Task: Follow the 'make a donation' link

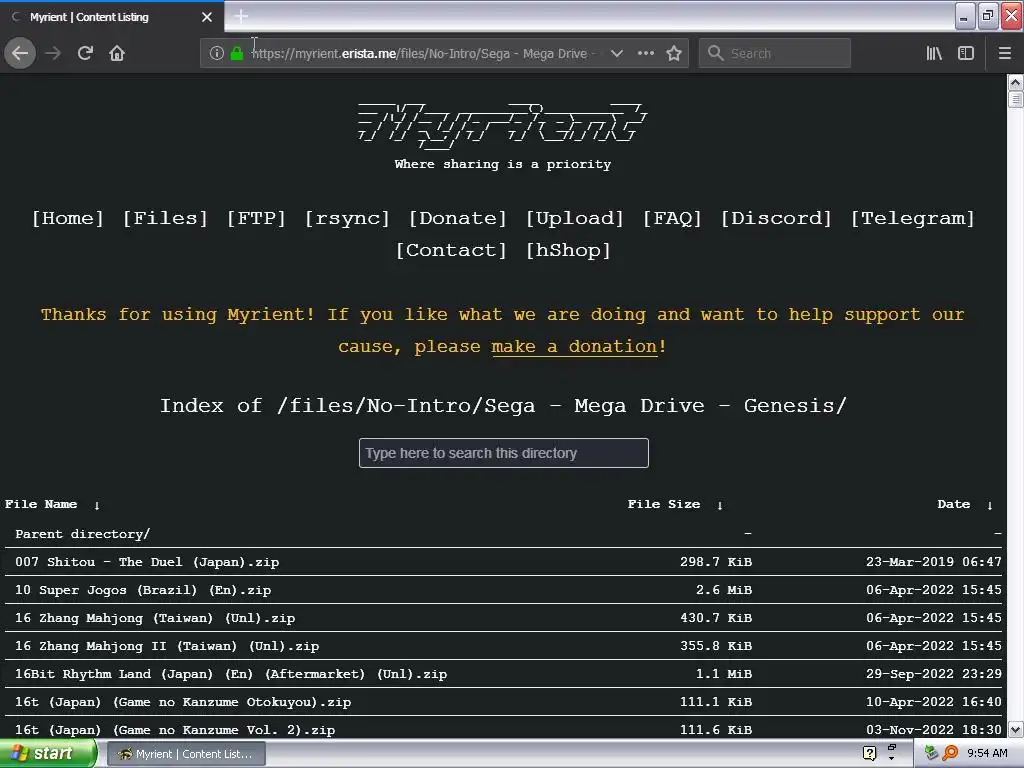Action: pos(574,347)
